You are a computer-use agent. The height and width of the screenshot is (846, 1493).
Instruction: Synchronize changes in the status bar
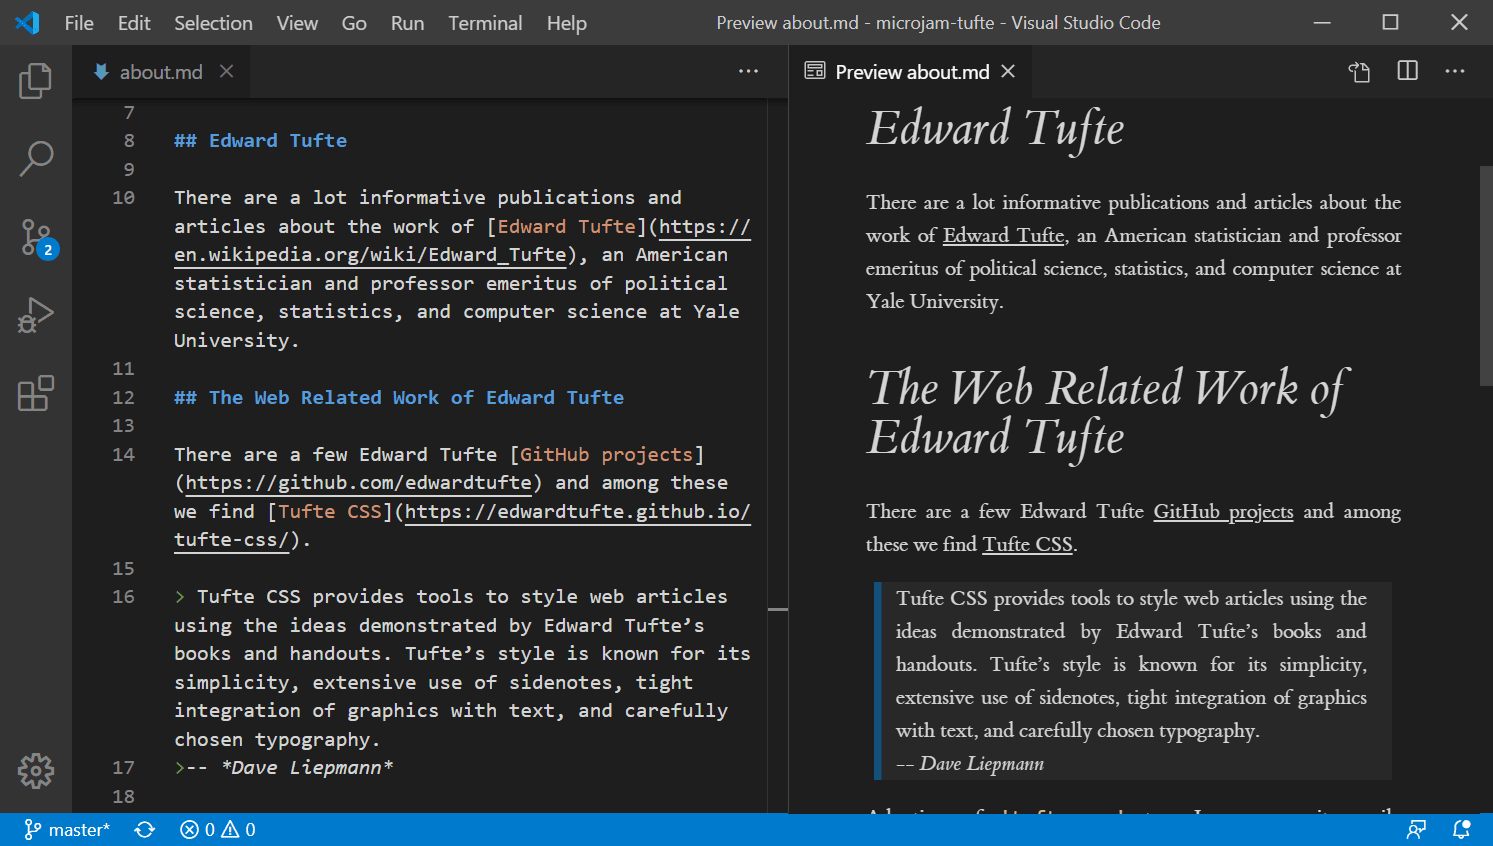(145, 829)
